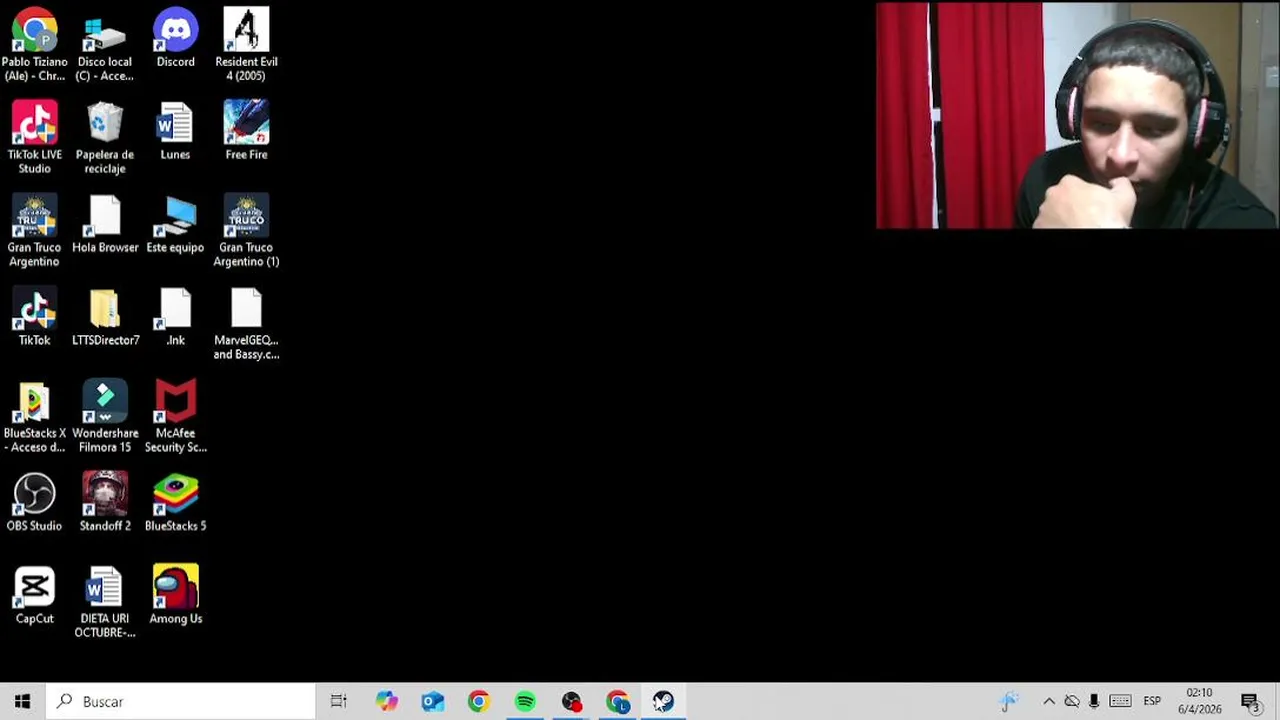The image size is (1280, 720).
Task: Open the Pablo Tiziano Chrome shortcut
Action: tap(34, 45)
